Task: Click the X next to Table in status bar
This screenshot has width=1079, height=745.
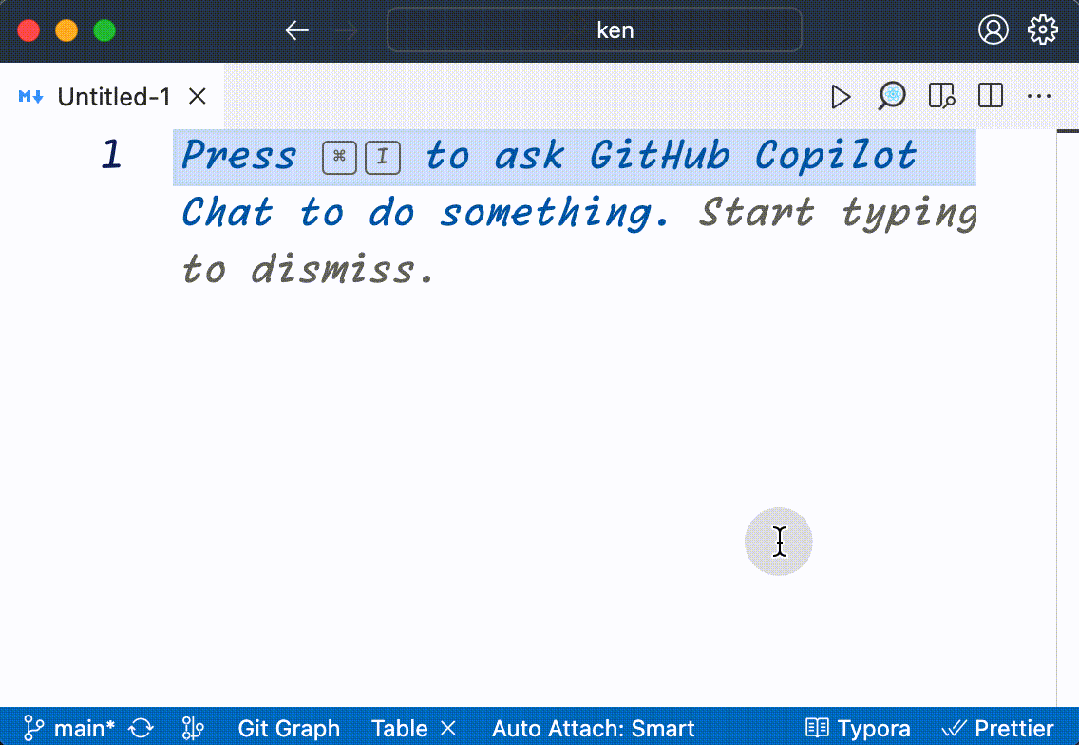Action: point(448,728)
